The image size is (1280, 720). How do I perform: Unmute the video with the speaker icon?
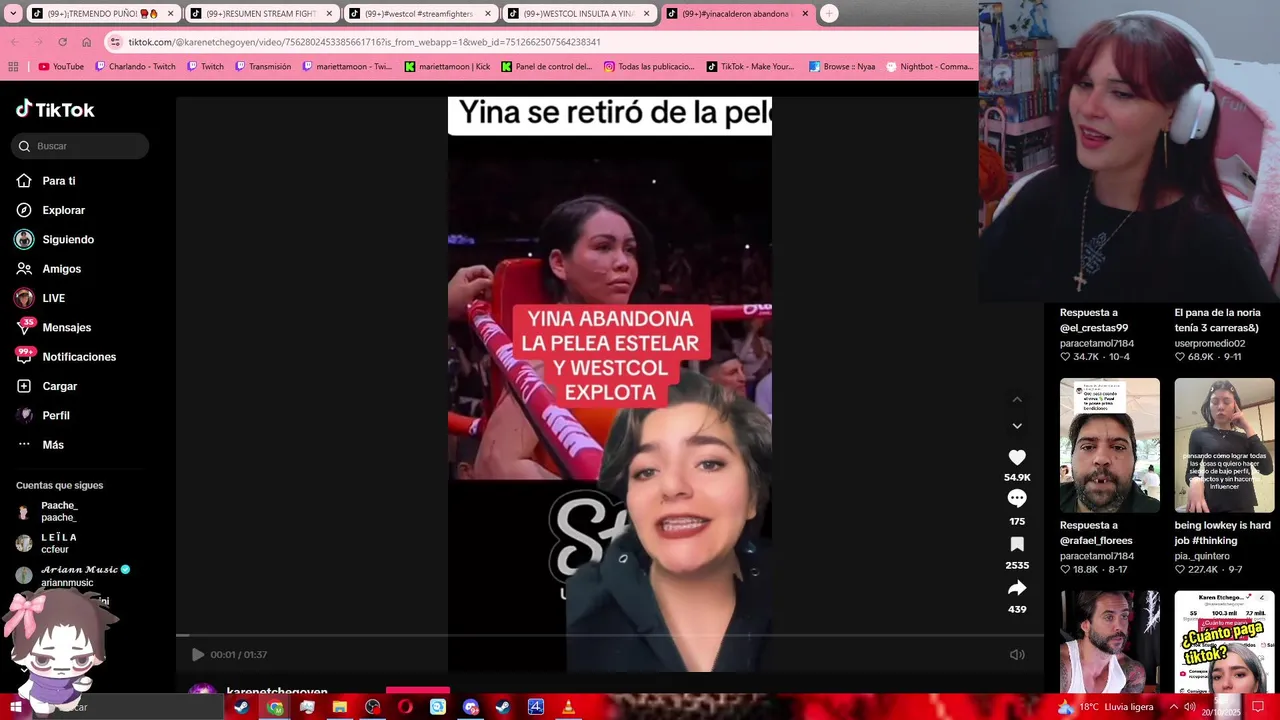tap(1017, 655)
